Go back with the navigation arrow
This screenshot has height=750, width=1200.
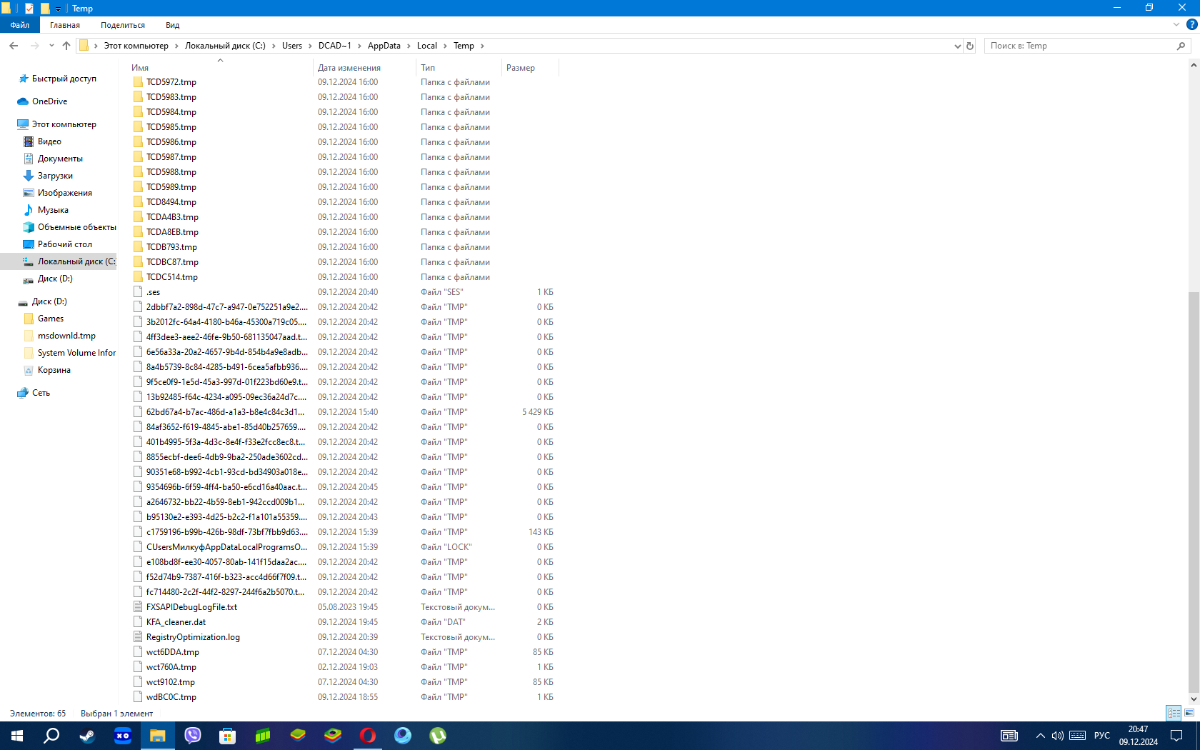pos(14,46)
